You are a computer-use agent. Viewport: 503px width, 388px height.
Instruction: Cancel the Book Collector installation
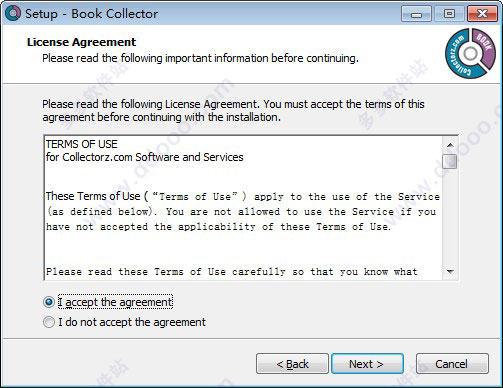(452, 364)
